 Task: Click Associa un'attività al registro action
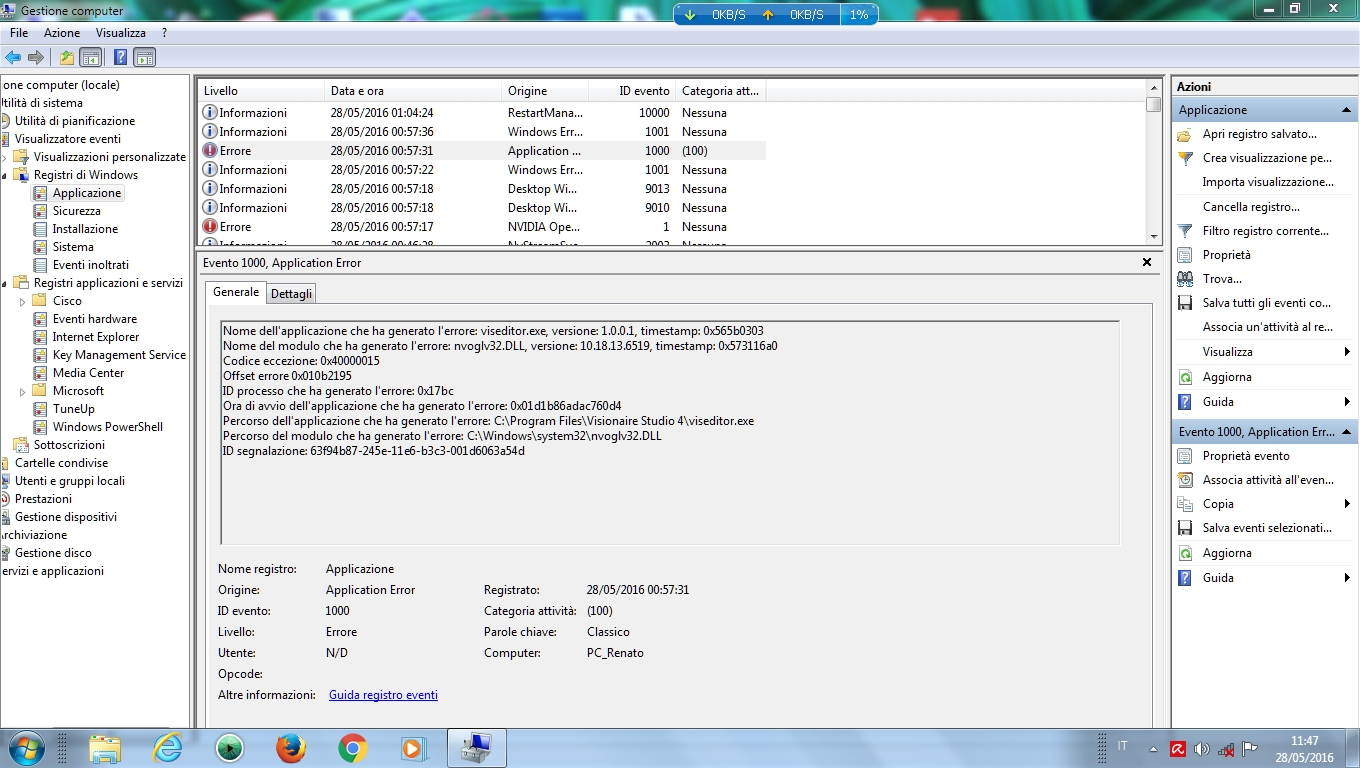tap(1267, 327)
